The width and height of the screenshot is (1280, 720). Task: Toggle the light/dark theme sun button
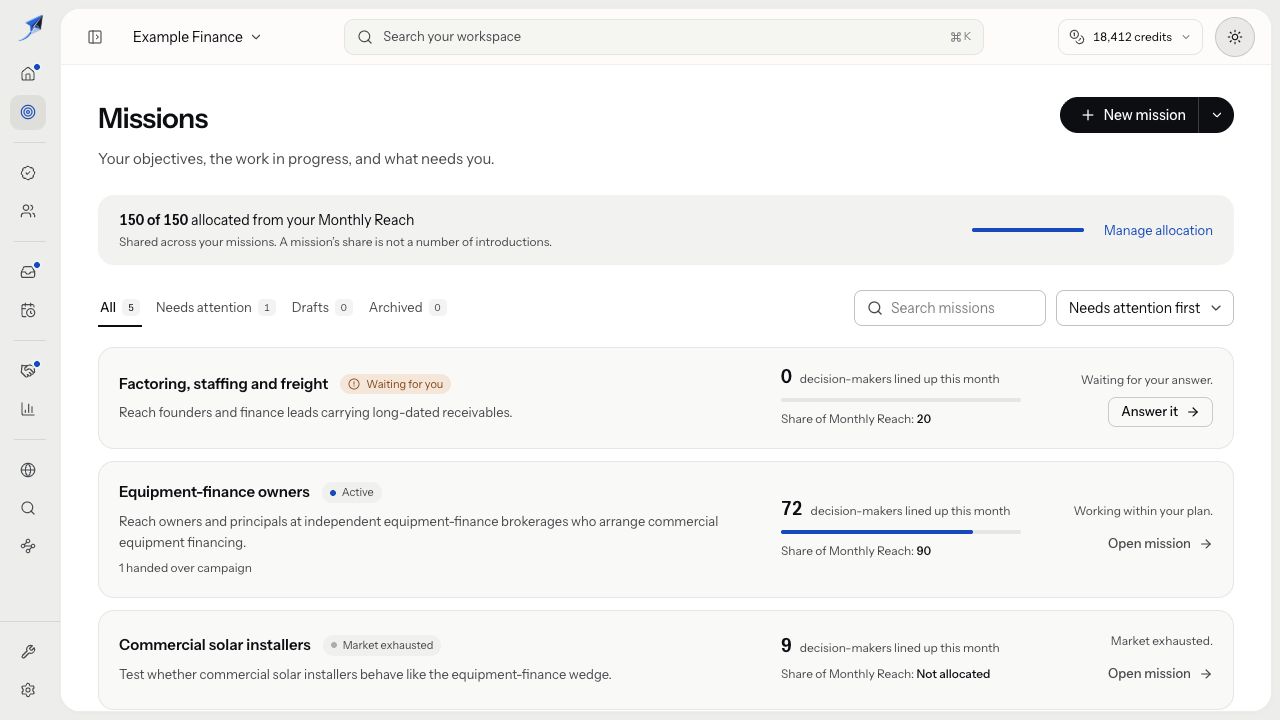click(x=1235, y=37)
